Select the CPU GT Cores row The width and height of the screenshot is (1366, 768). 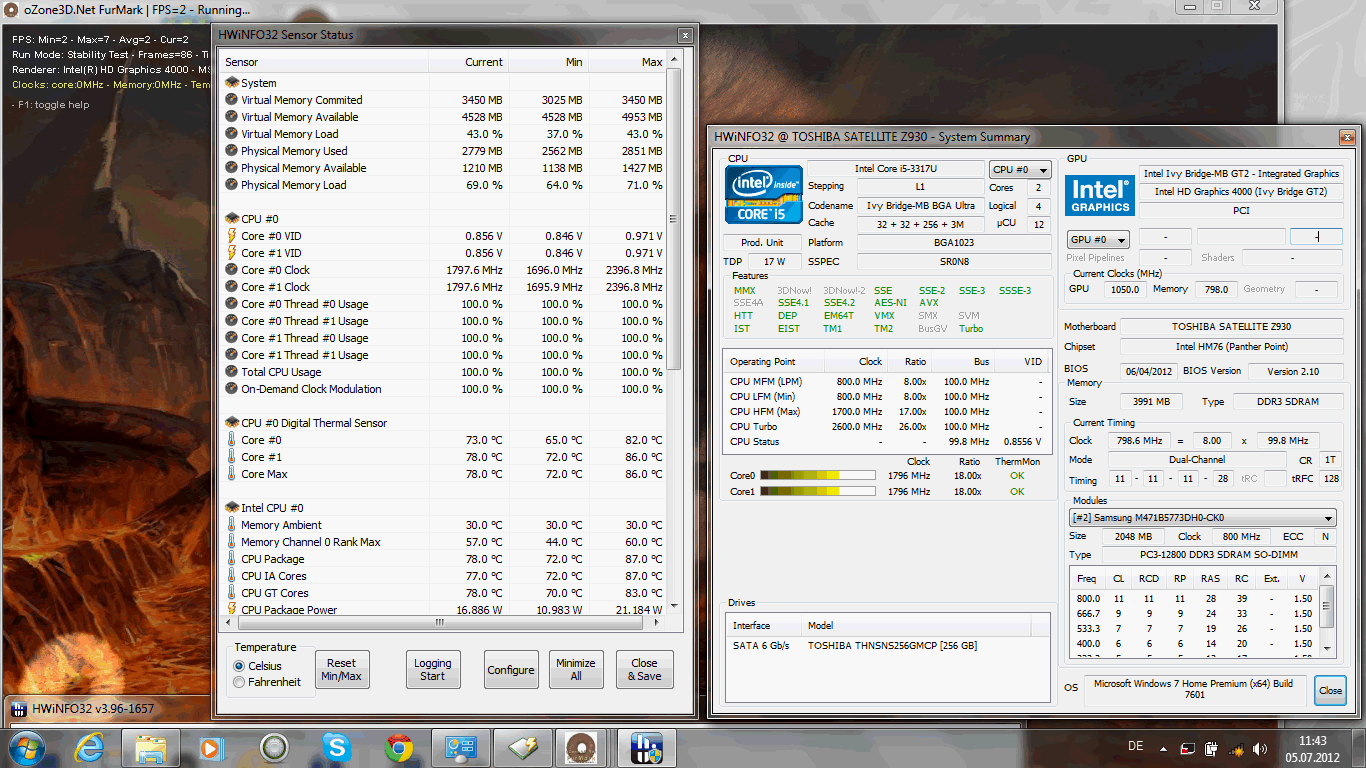click(443, 593)
